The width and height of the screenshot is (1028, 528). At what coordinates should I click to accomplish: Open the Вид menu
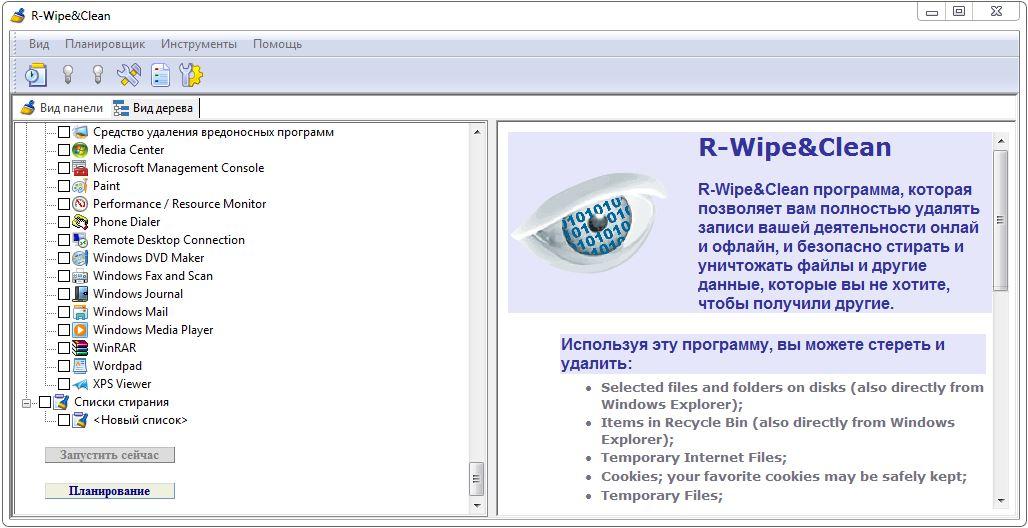pyautogui.click(x=39, y=44)
